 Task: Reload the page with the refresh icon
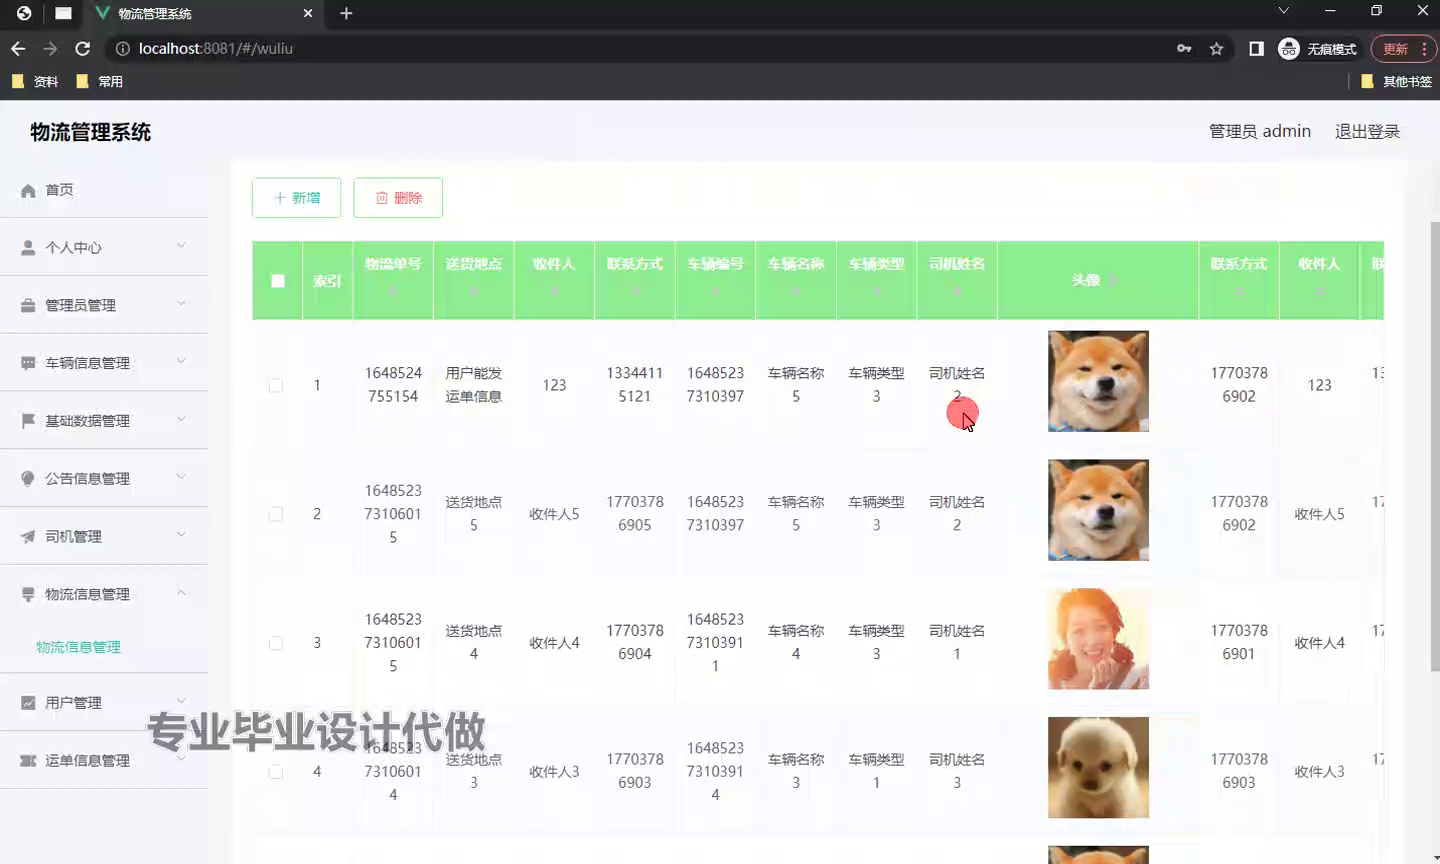83,48
